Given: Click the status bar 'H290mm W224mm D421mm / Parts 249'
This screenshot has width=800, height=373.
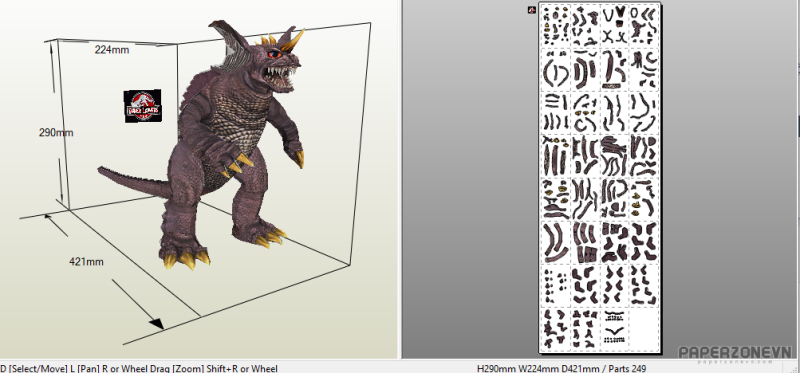Looking at the screenshot, I should pos(561,368).
